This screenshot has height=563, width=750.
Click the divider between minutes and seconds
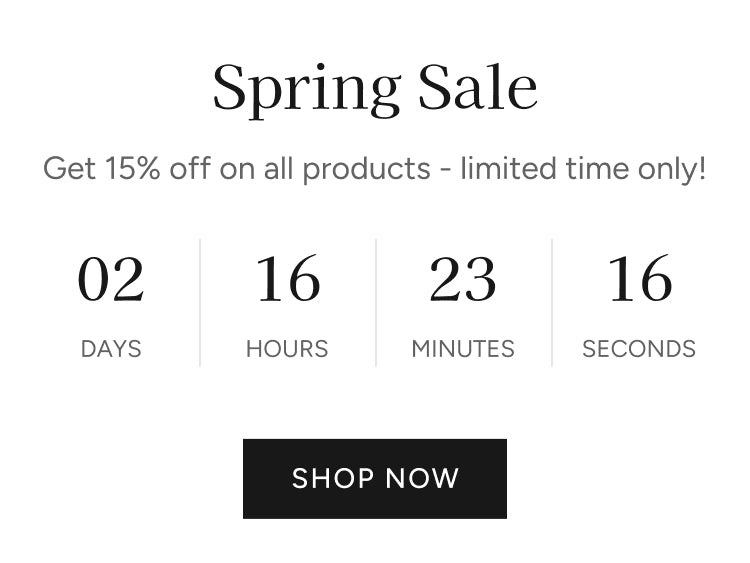[x=552, y=302]
